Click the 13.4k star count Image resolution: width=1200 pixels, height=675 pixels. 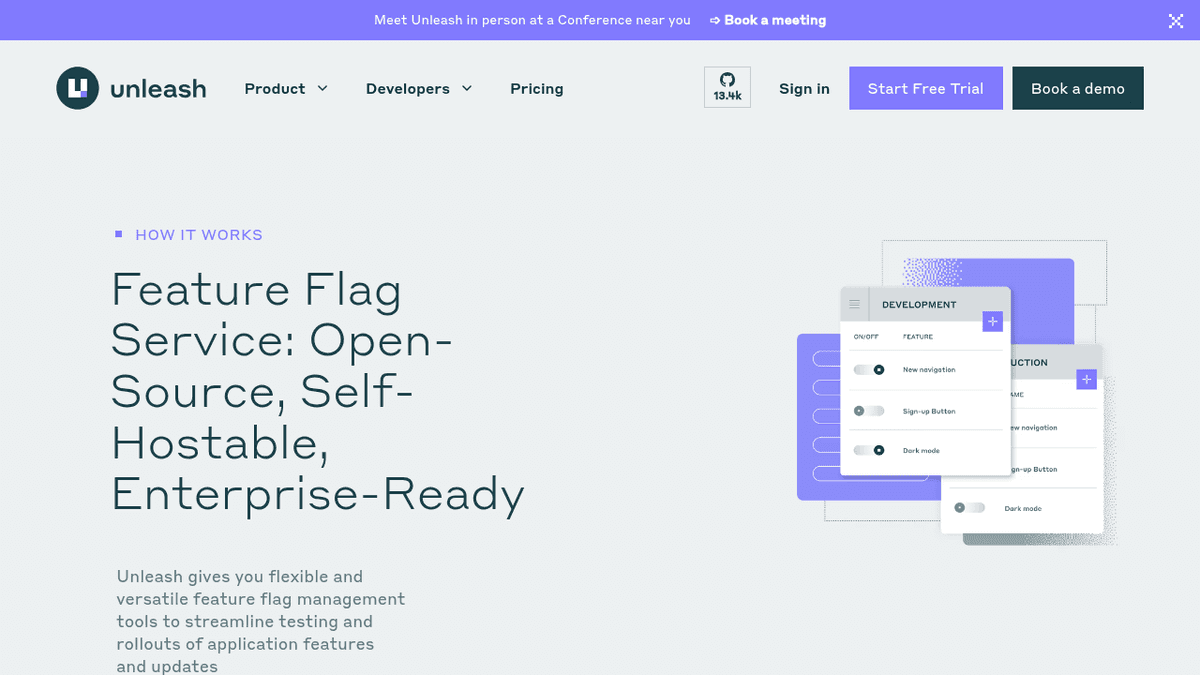727,97
